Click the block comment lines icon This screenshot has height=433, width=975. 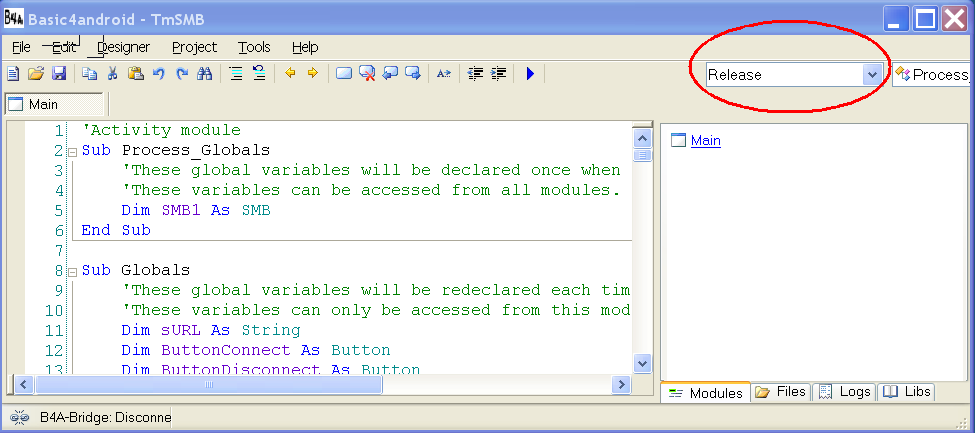(x=236, y=74)
